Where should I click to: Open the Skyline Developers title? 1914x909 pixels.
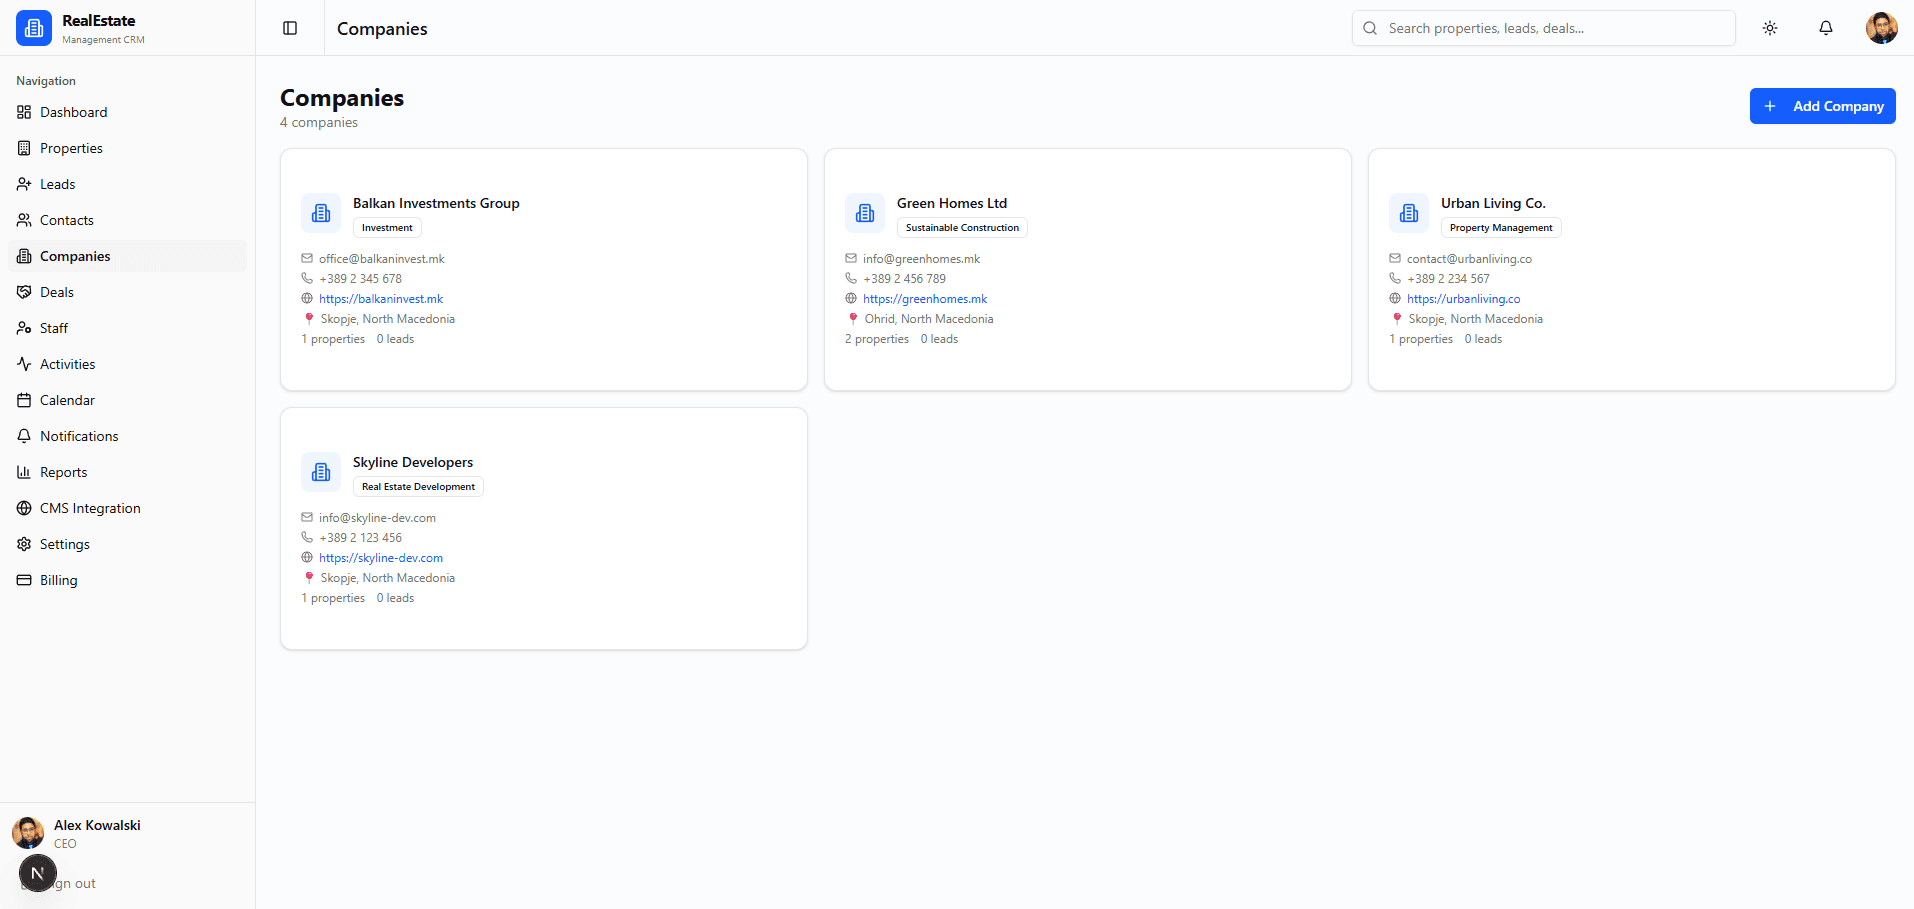click(413, 462)
